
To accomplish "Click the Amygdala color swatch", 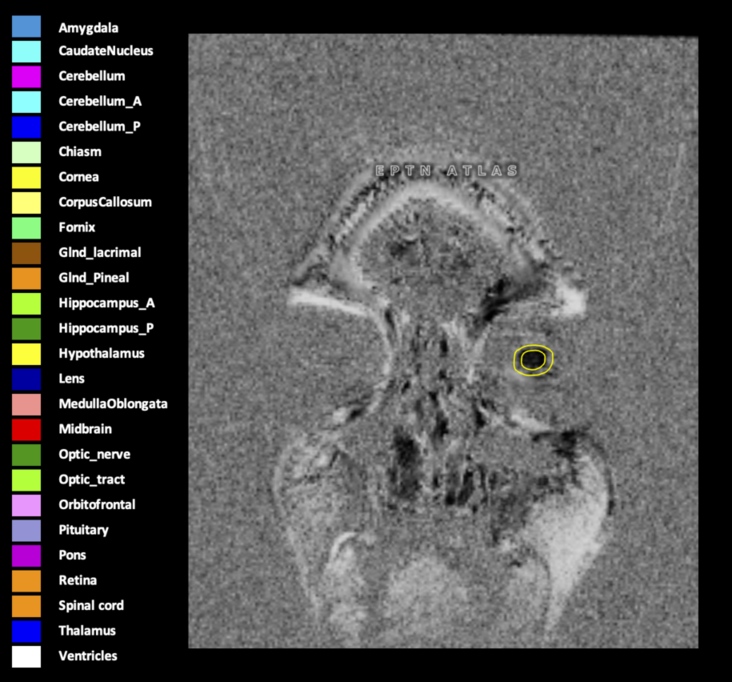I will click(26, 27).
